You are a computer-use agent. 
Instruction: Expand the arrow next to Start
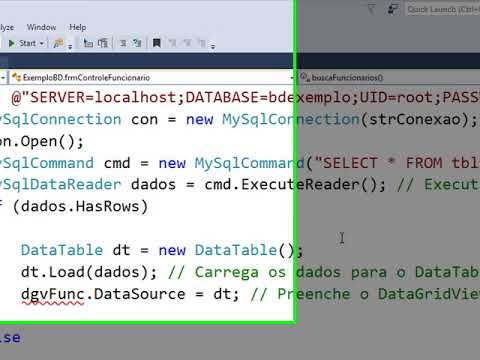[42, 43]
